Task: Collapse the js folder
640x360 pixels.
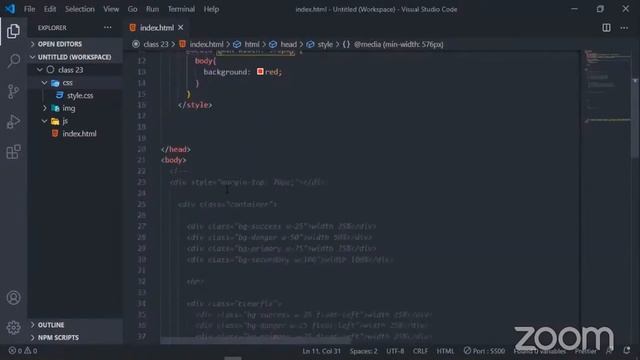Action: [x=75, y=121]
